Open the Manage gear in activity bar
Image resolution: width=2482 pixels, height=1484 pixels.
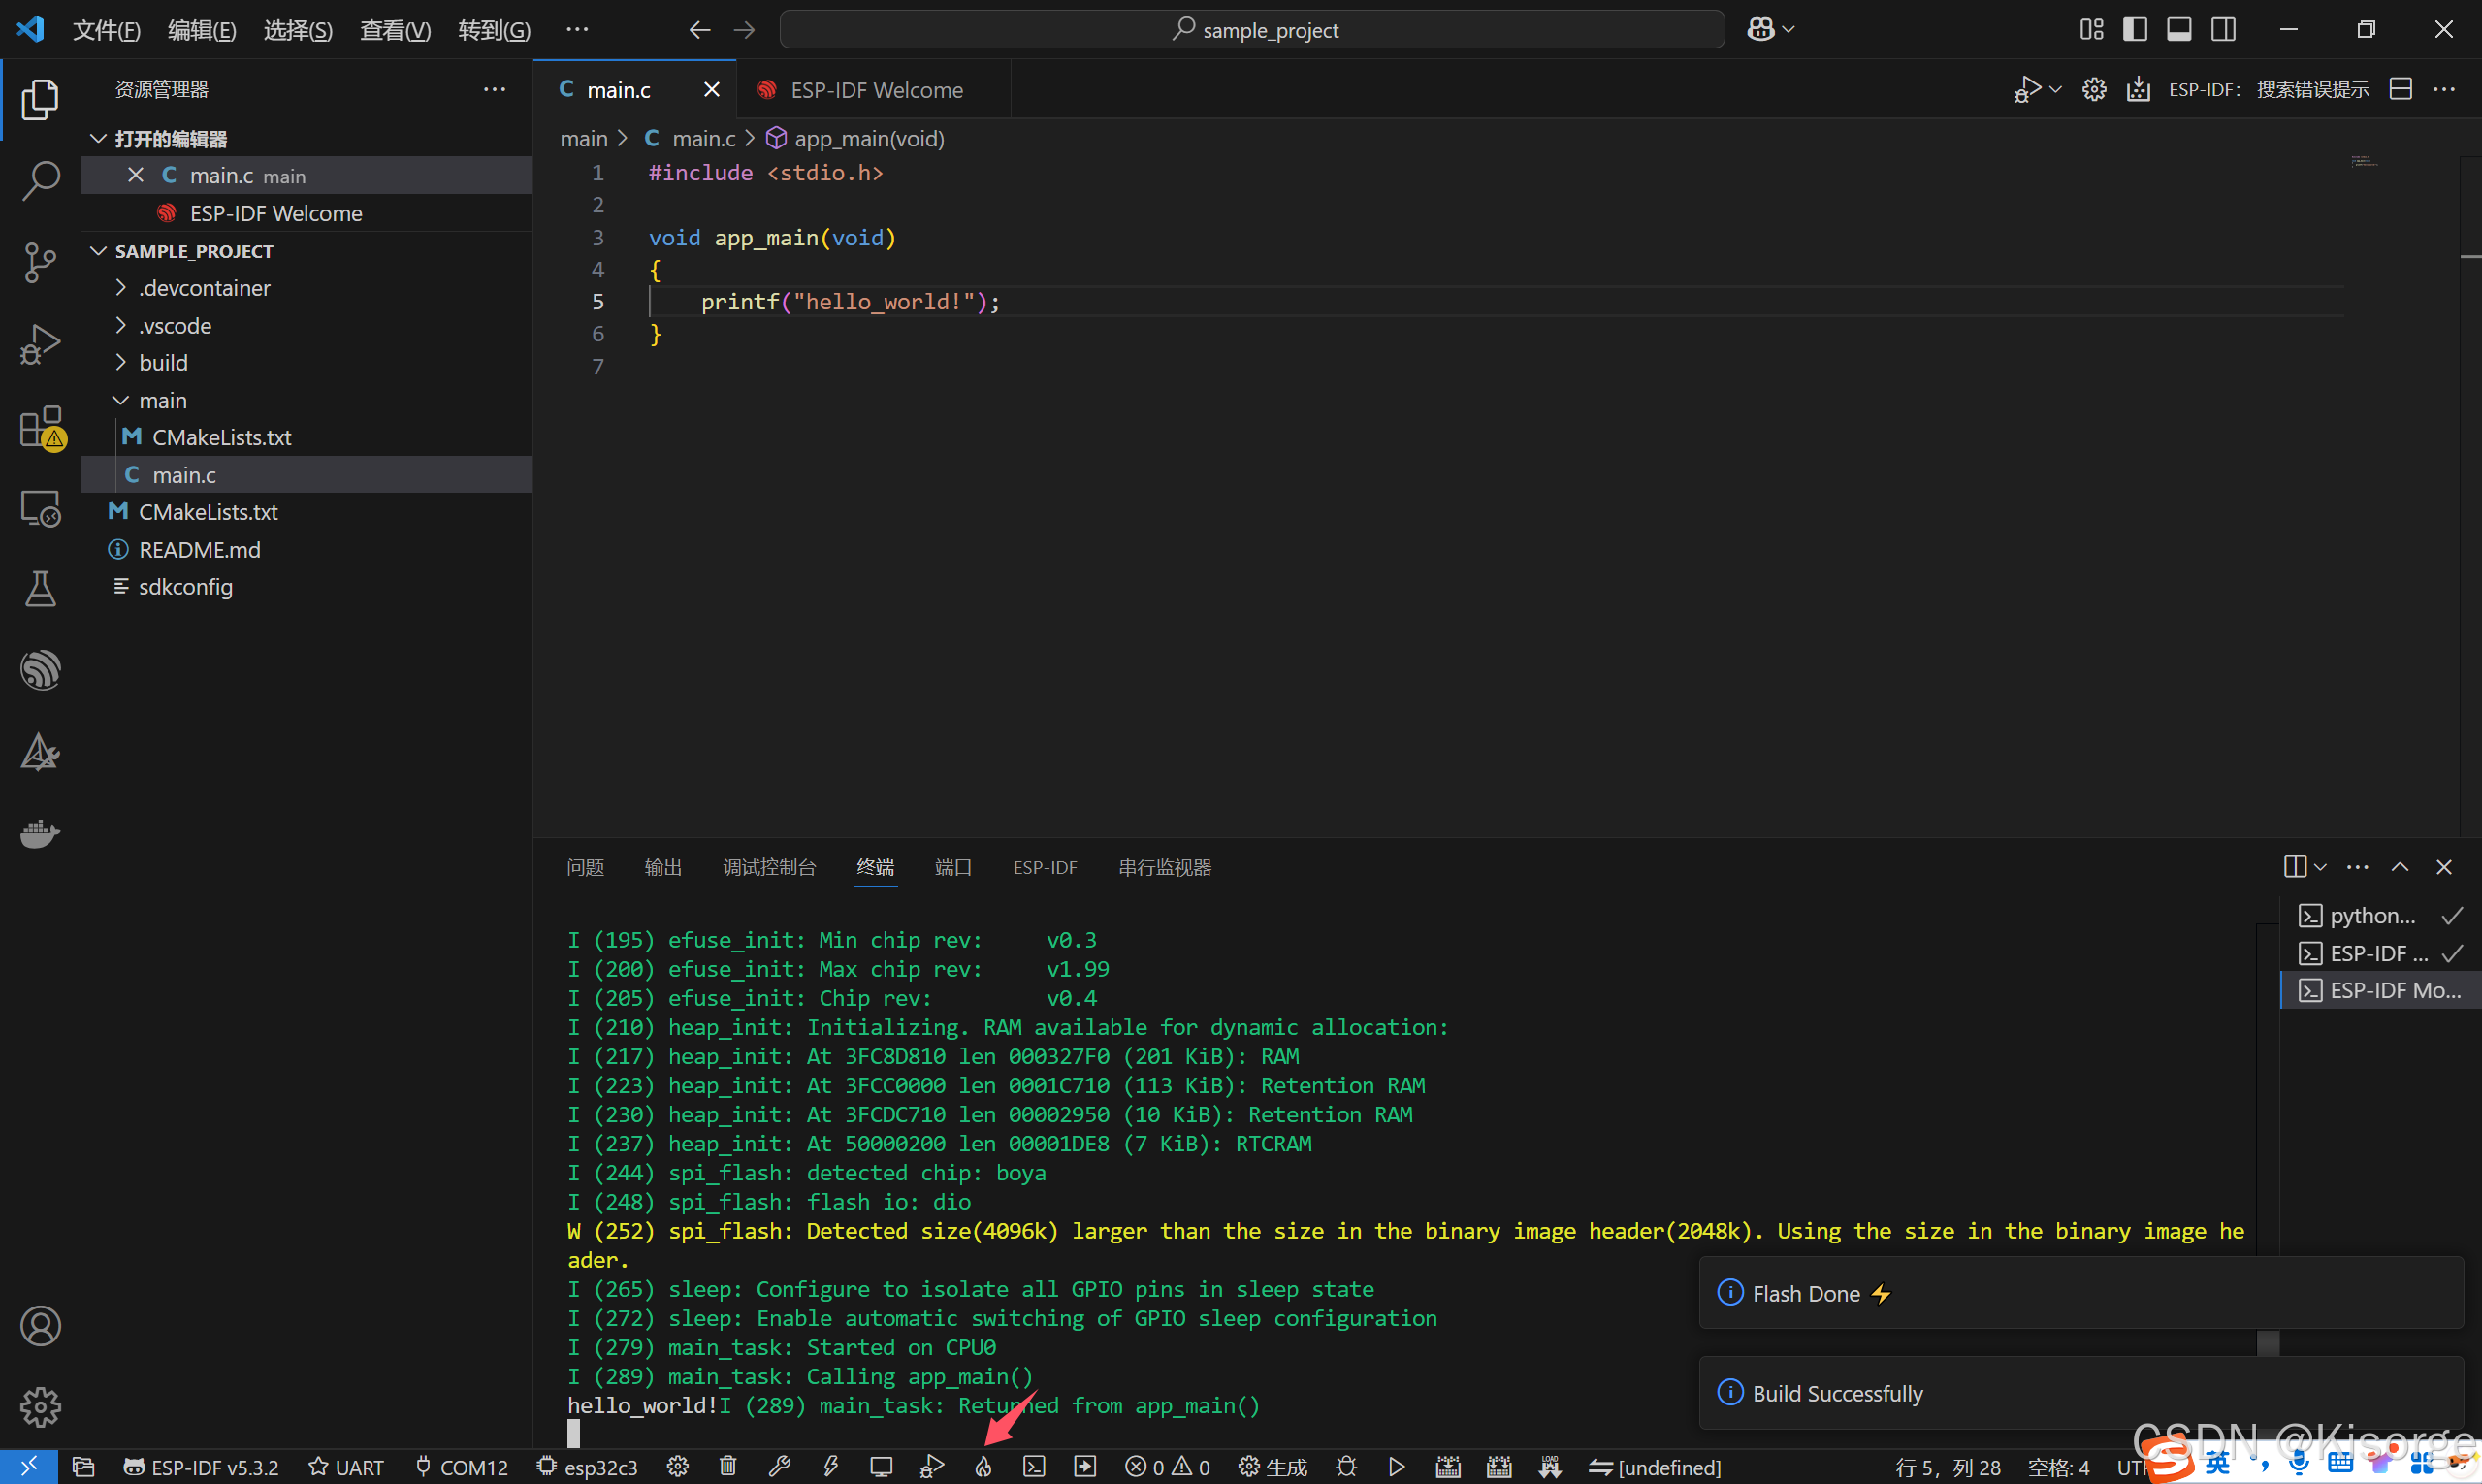coord(40,1407)
